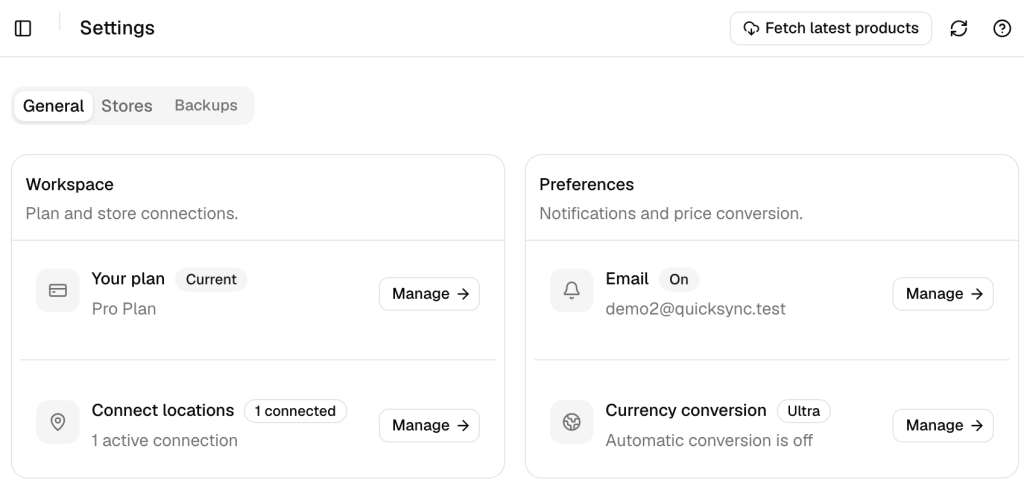This screenshot has height=495, width=1024.
Task: Click Plan and store connections description
Action: click(x=132, y=214)
